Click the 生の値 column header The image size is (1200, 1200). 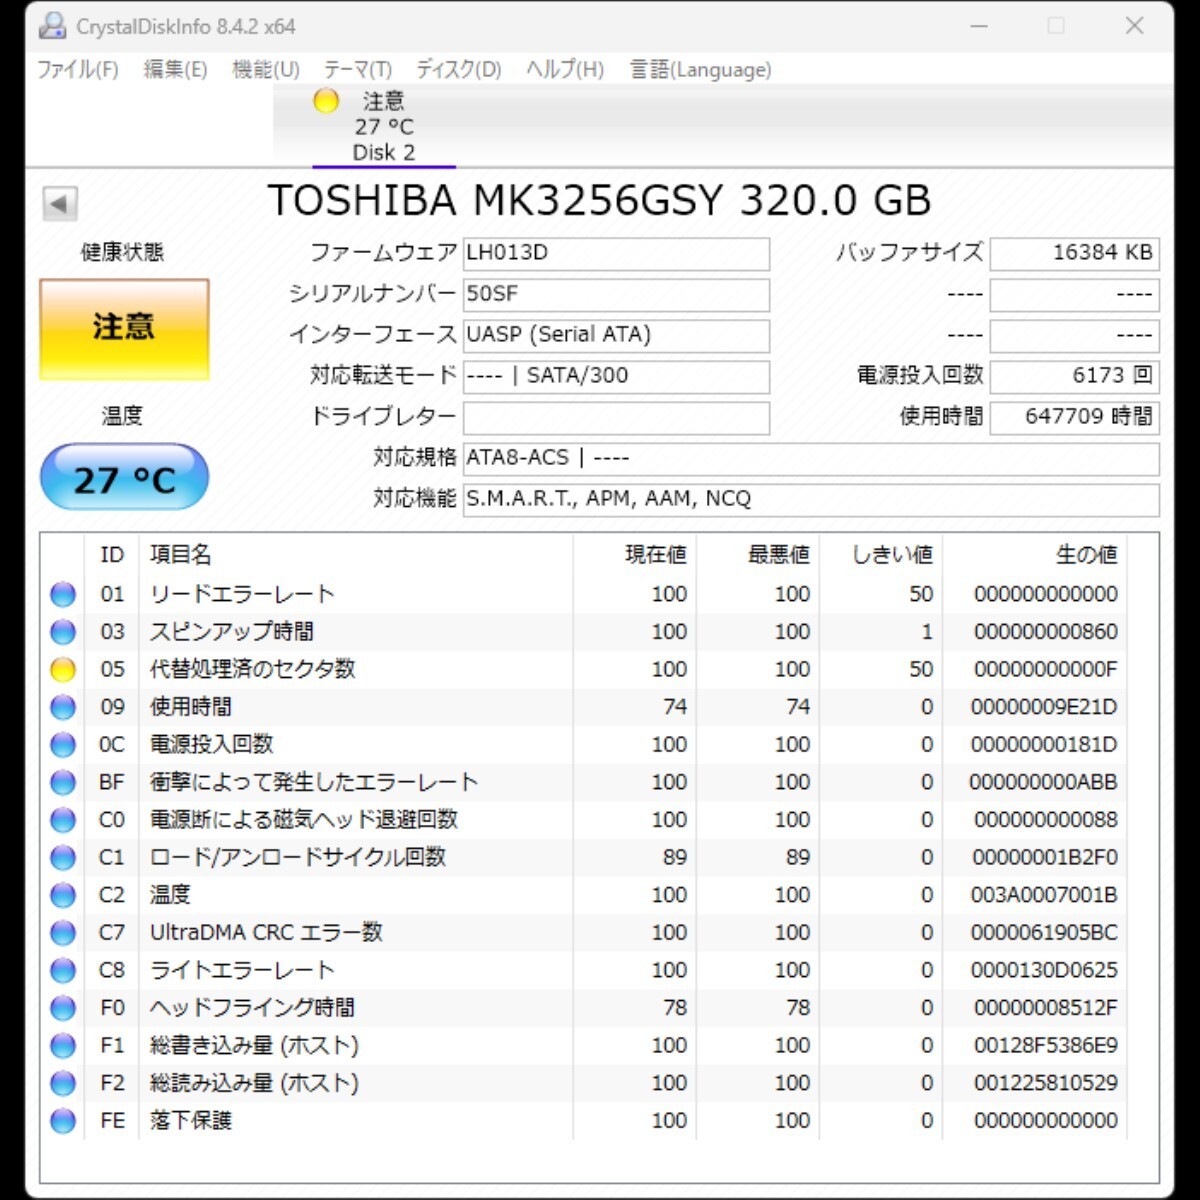1085,555
